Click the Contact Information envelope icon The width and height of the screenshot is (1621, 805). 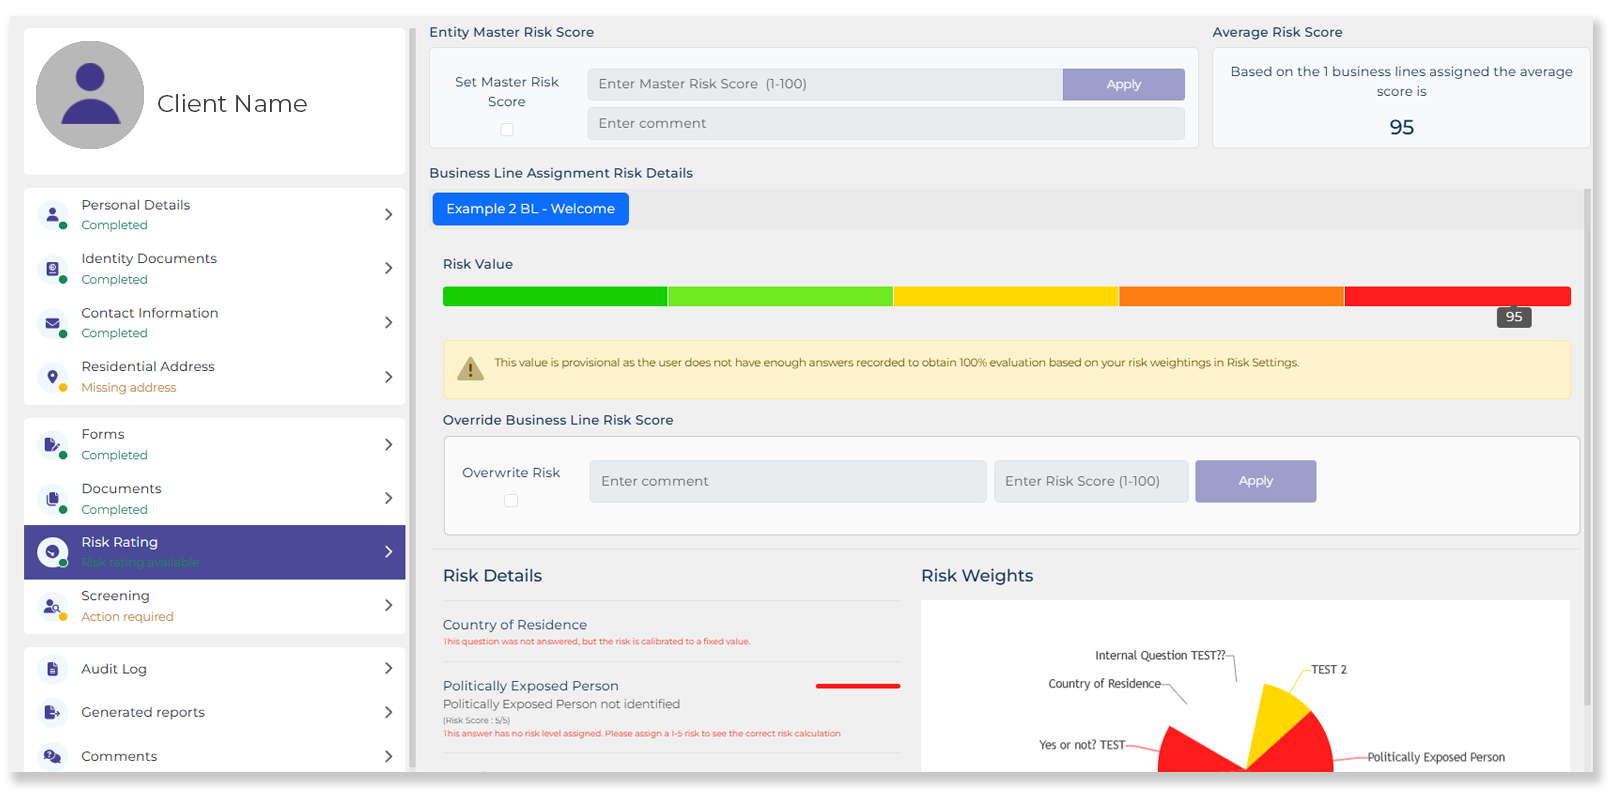click(52, 323)
